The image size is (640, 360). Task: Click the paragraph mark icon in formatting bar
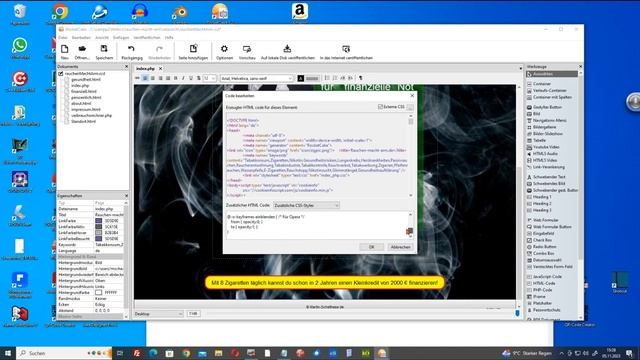tap(360, 78)
